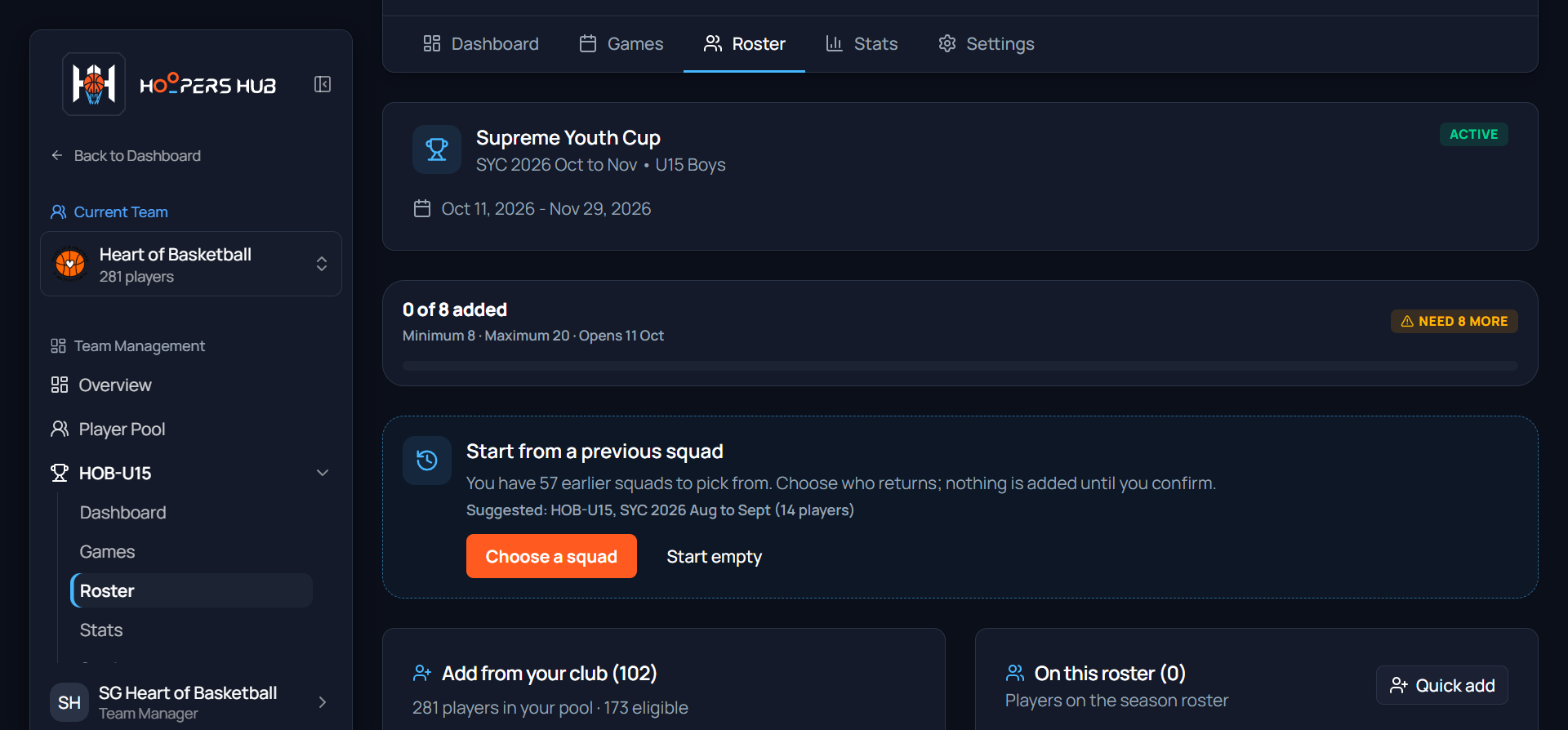This screenshot has width=1568, height=730.
Task: Open the Current Team switcher dropdown
Action: point(191,264)
